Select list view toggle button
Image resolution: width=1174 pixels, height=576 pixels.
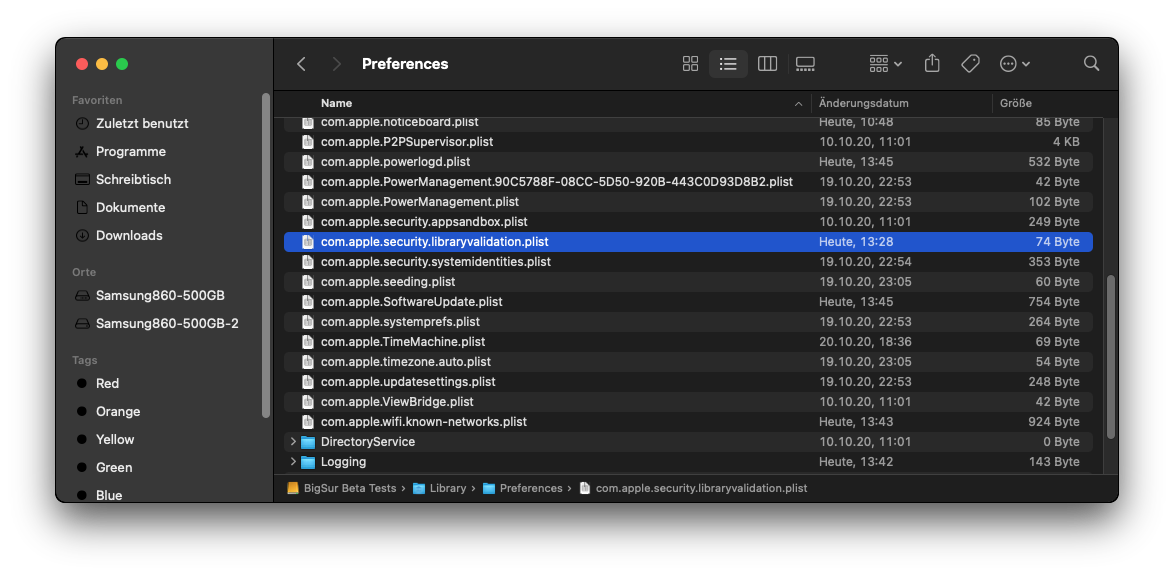728,64
